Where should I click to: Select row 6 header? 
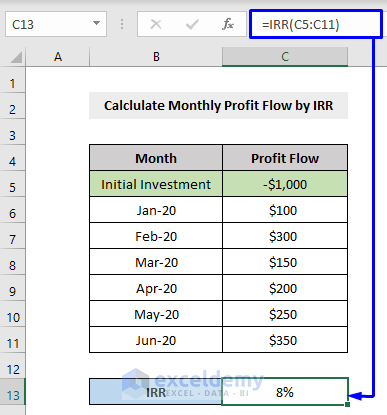[x=12, y=210]
